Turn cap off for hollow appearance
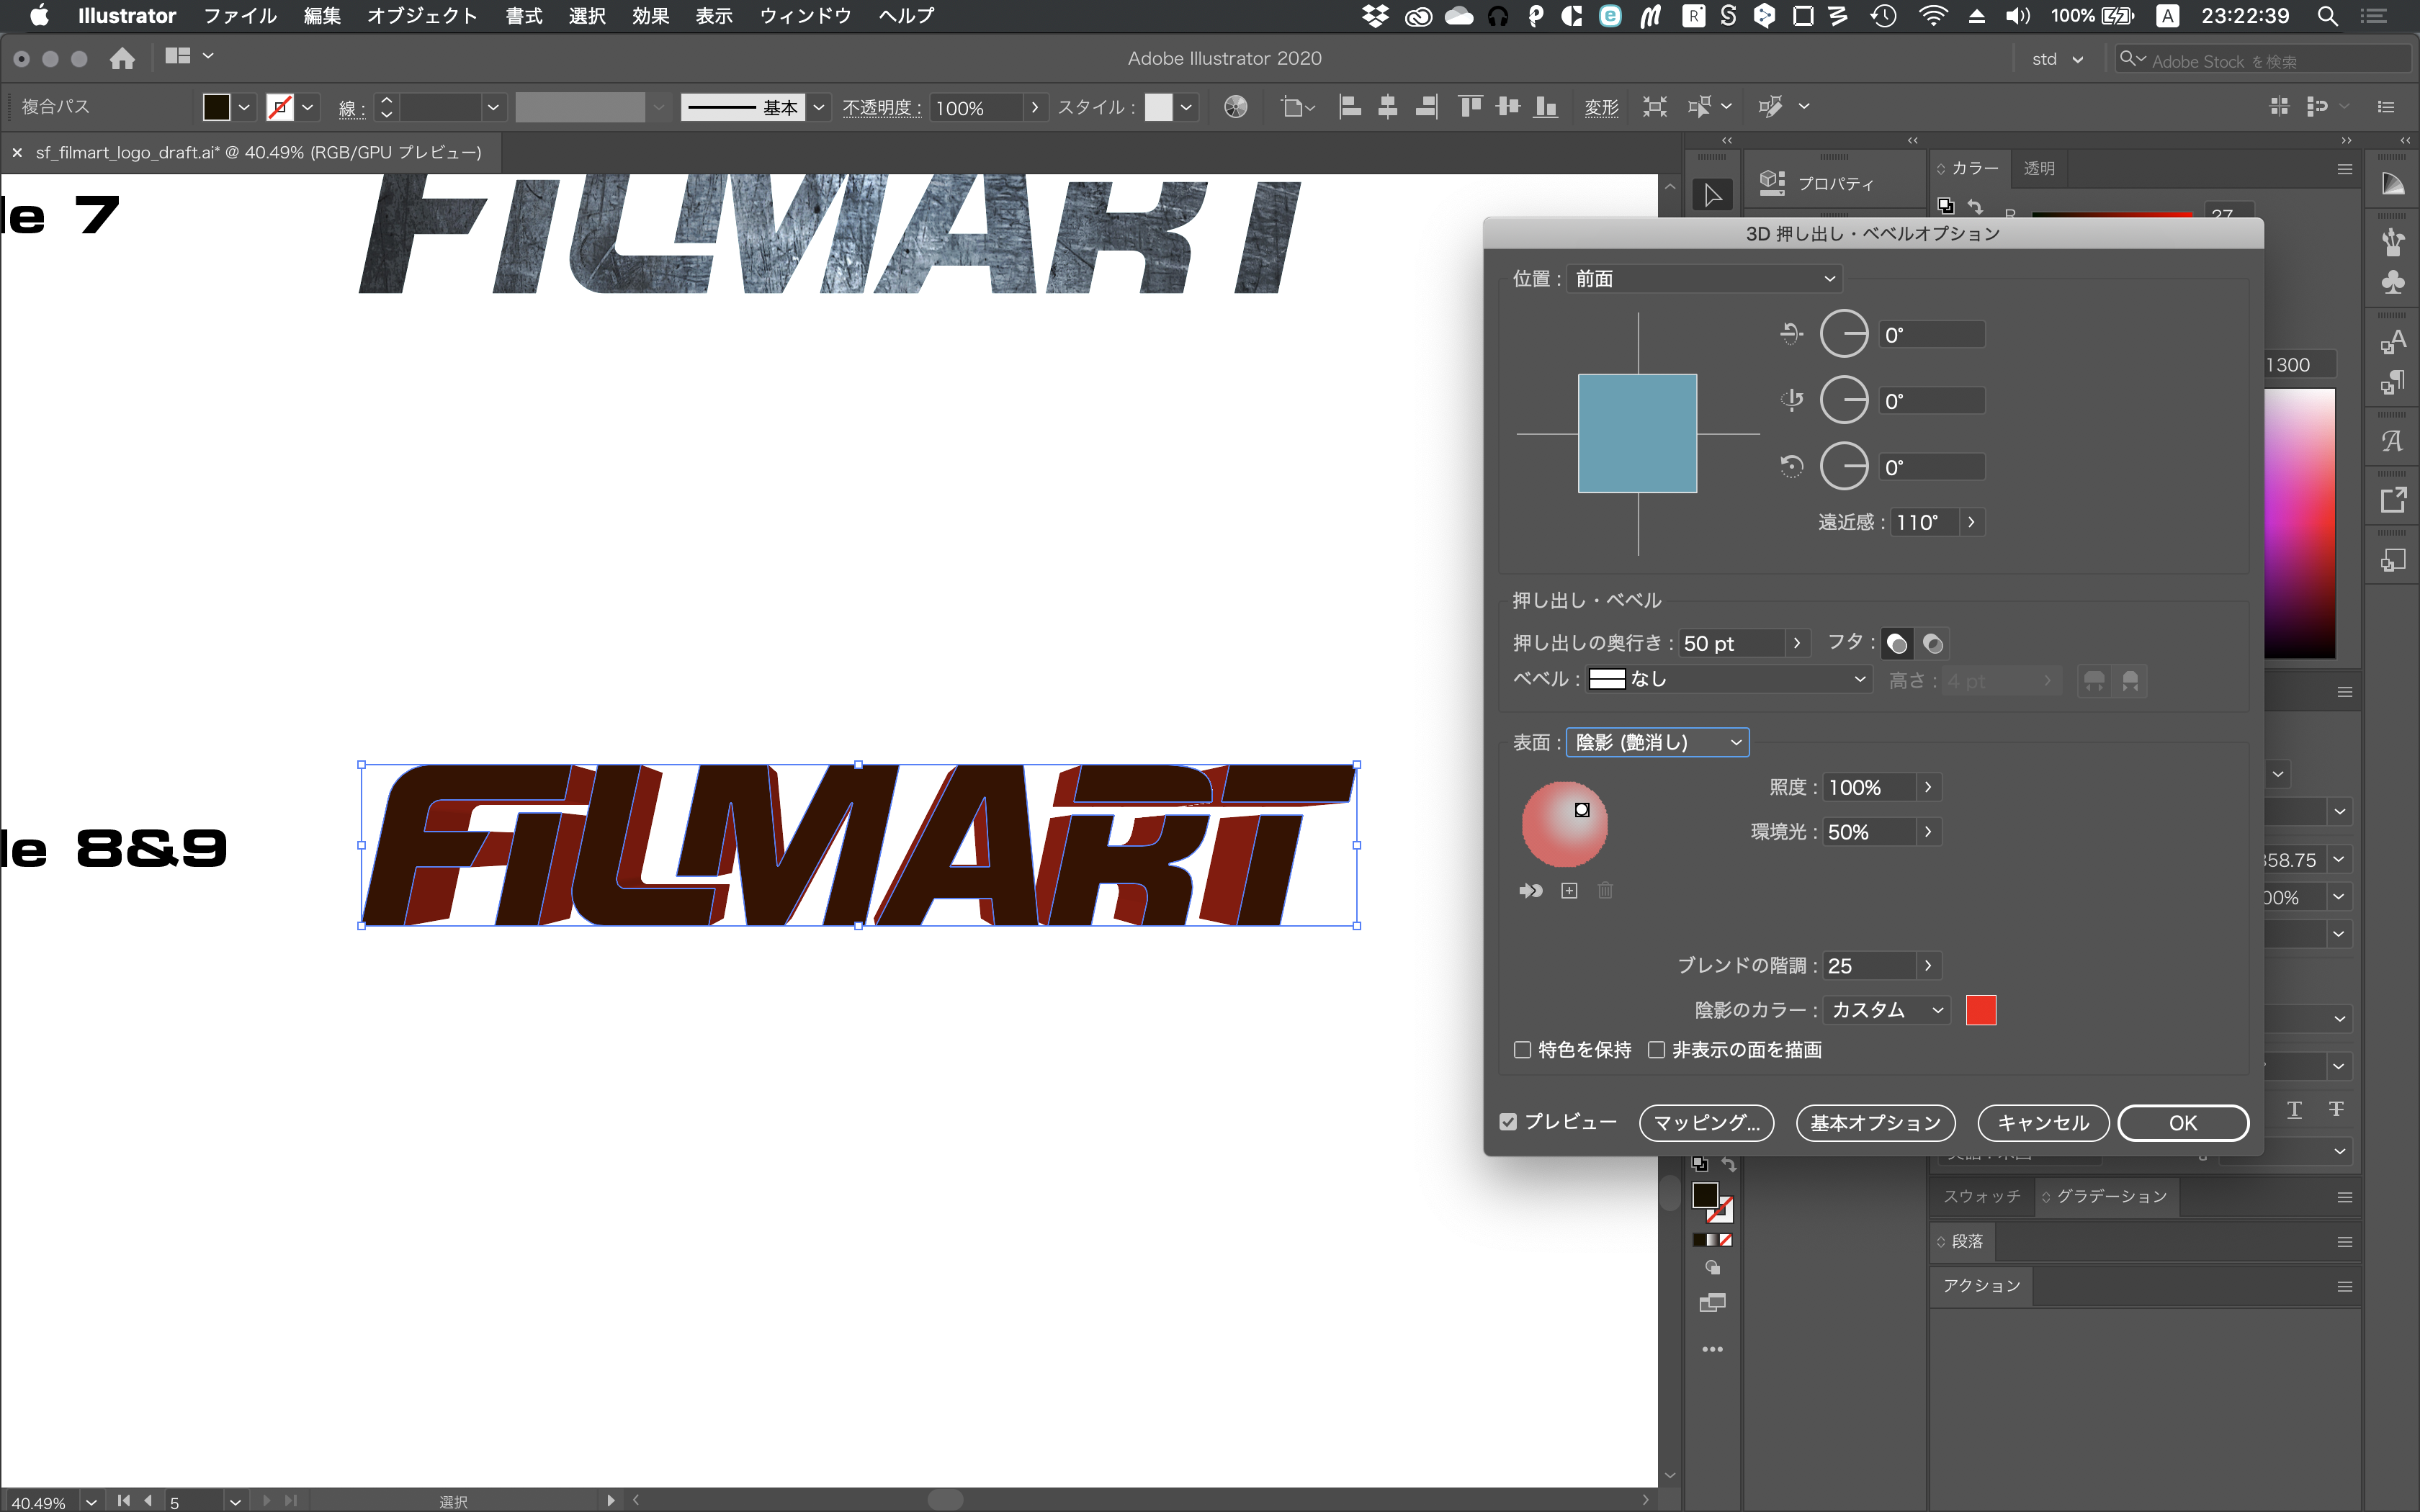Screen dimensions: 2420x1512 1933,643
